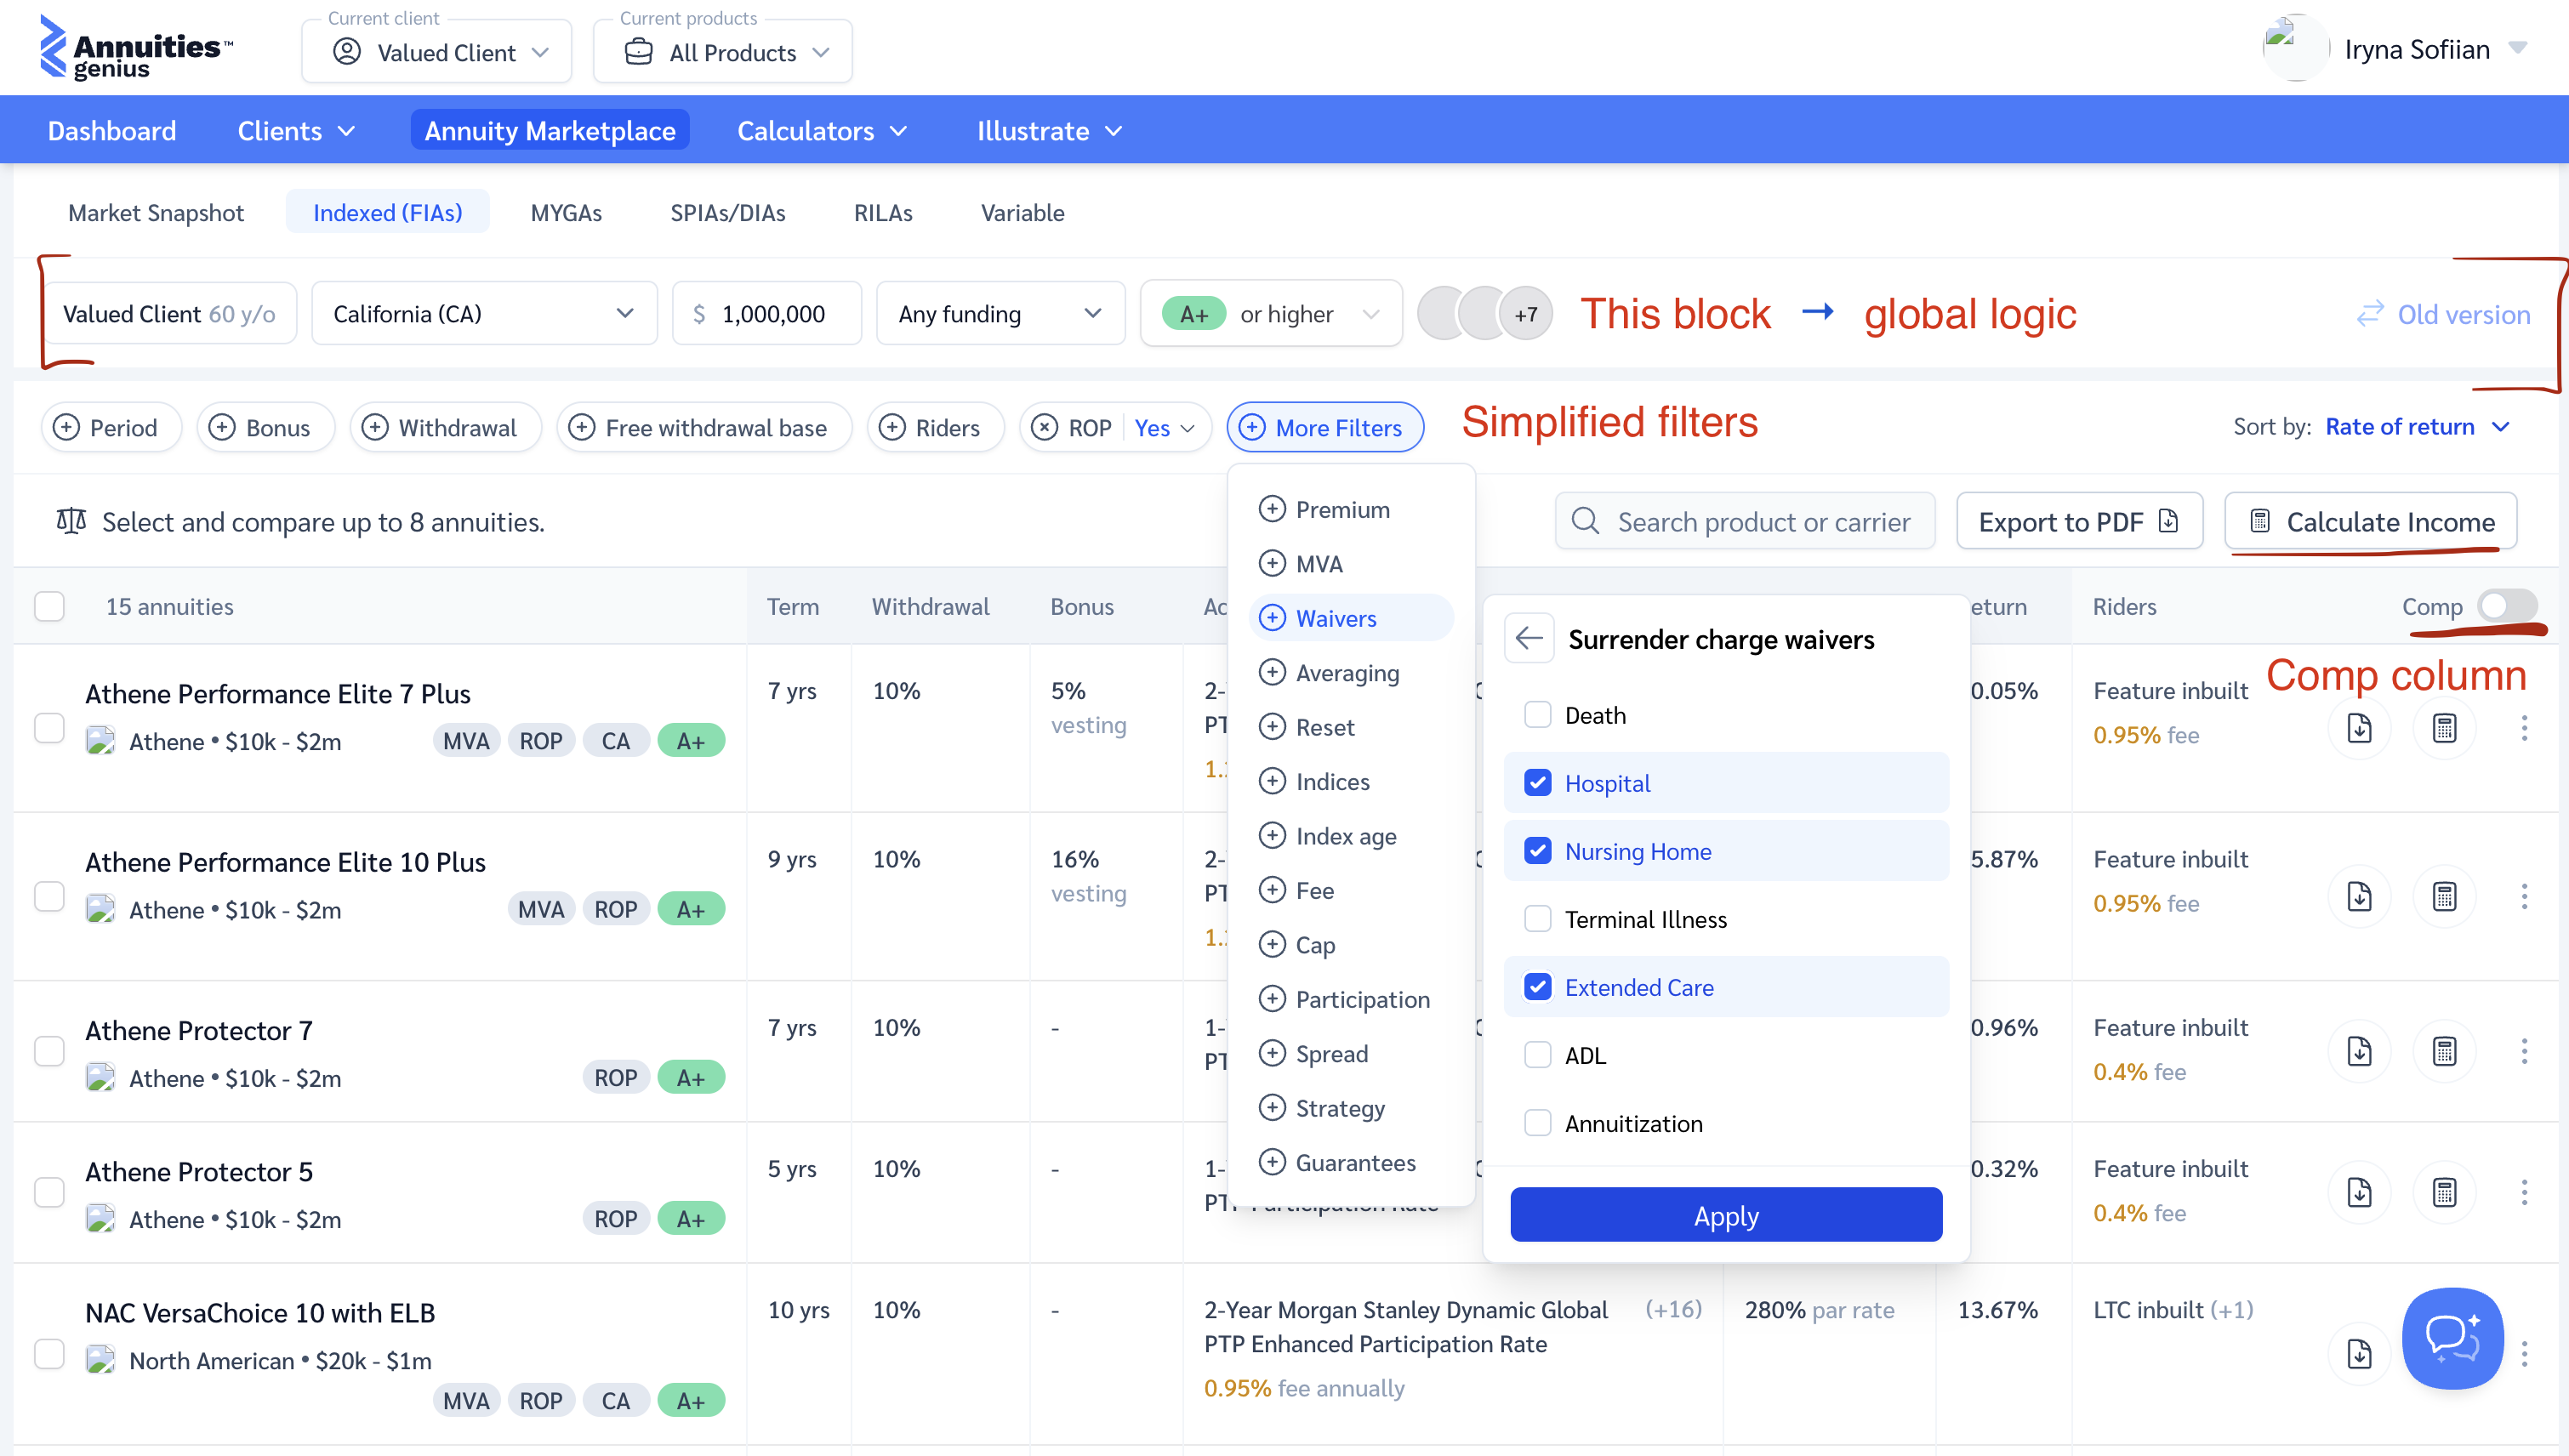
Task: Switch to the Market Snapshot tab
Action: (156, 212)
